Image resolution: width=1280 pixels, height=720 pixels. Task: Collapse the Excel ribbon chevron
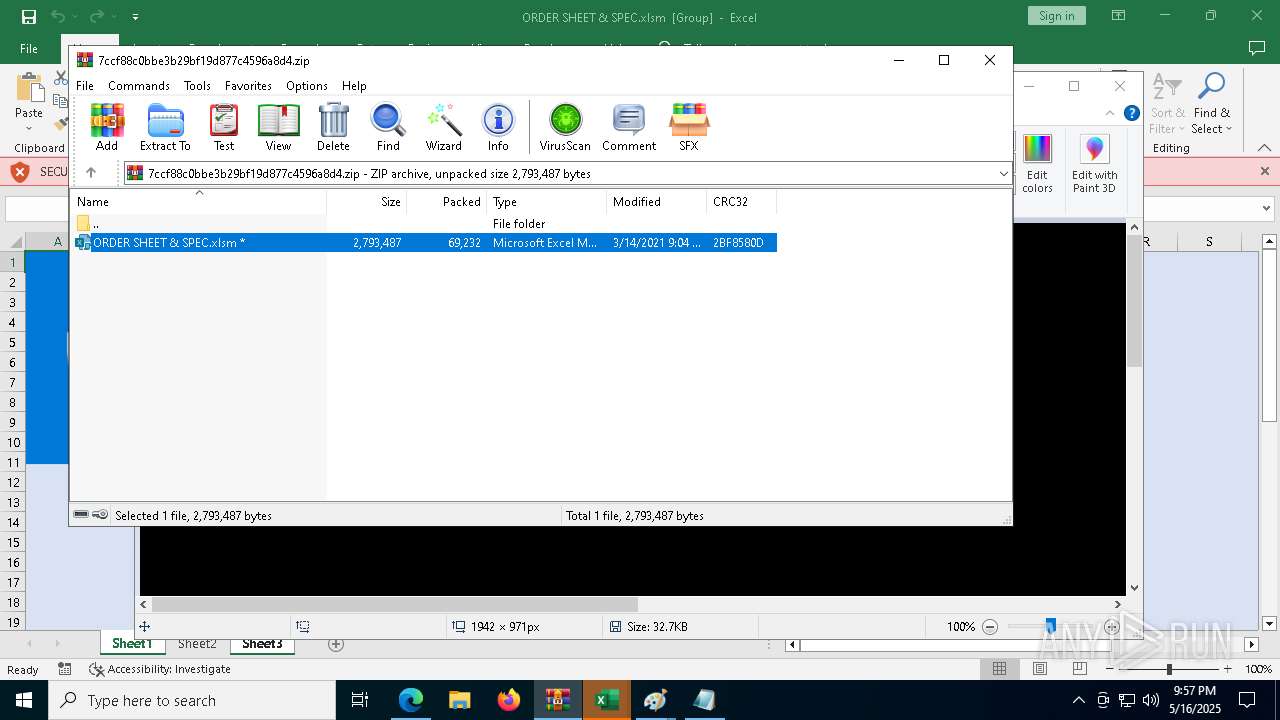1265,148
